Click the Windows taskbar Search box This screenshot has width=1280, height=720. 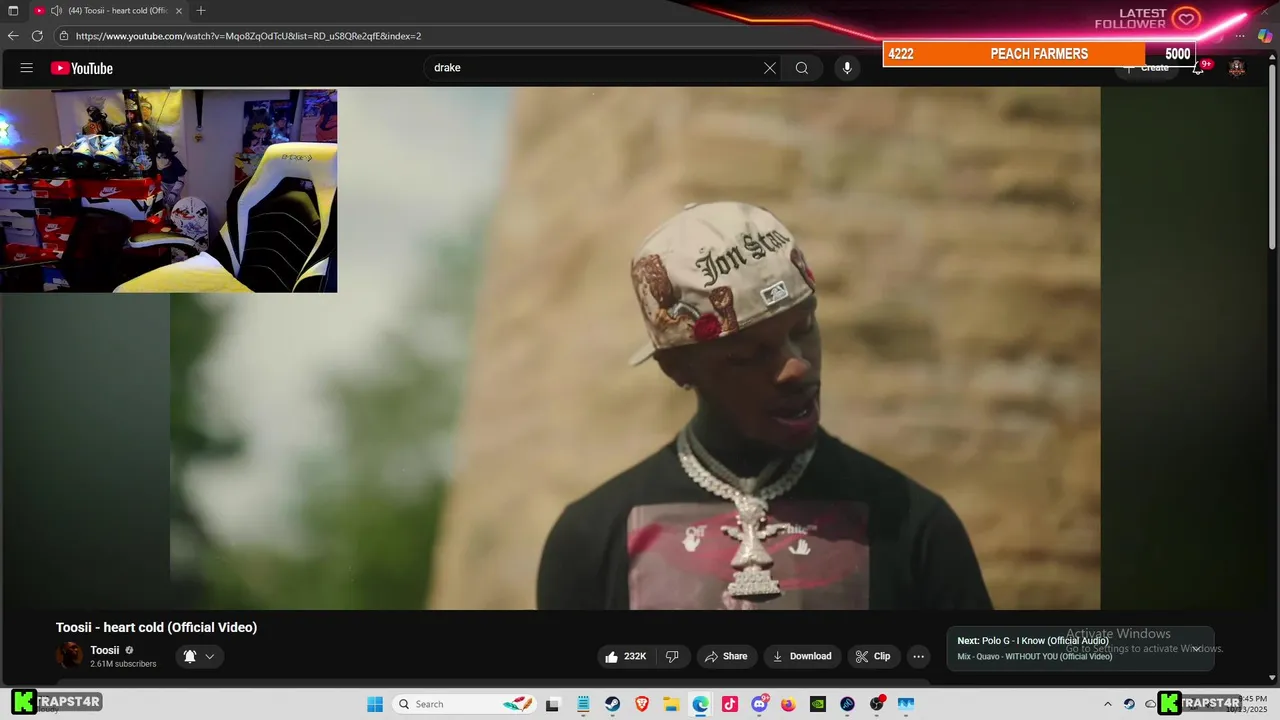[x=465, y=704]
